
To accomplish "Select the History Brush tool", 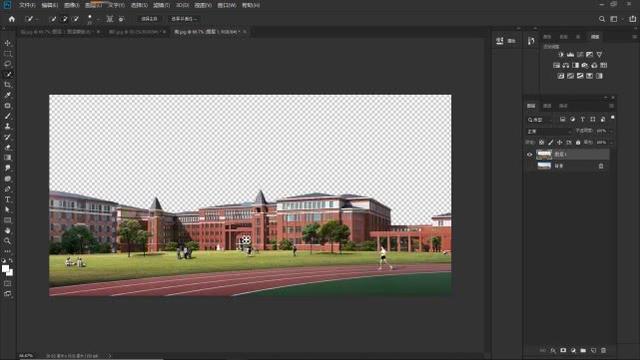I will pos(7,137).
